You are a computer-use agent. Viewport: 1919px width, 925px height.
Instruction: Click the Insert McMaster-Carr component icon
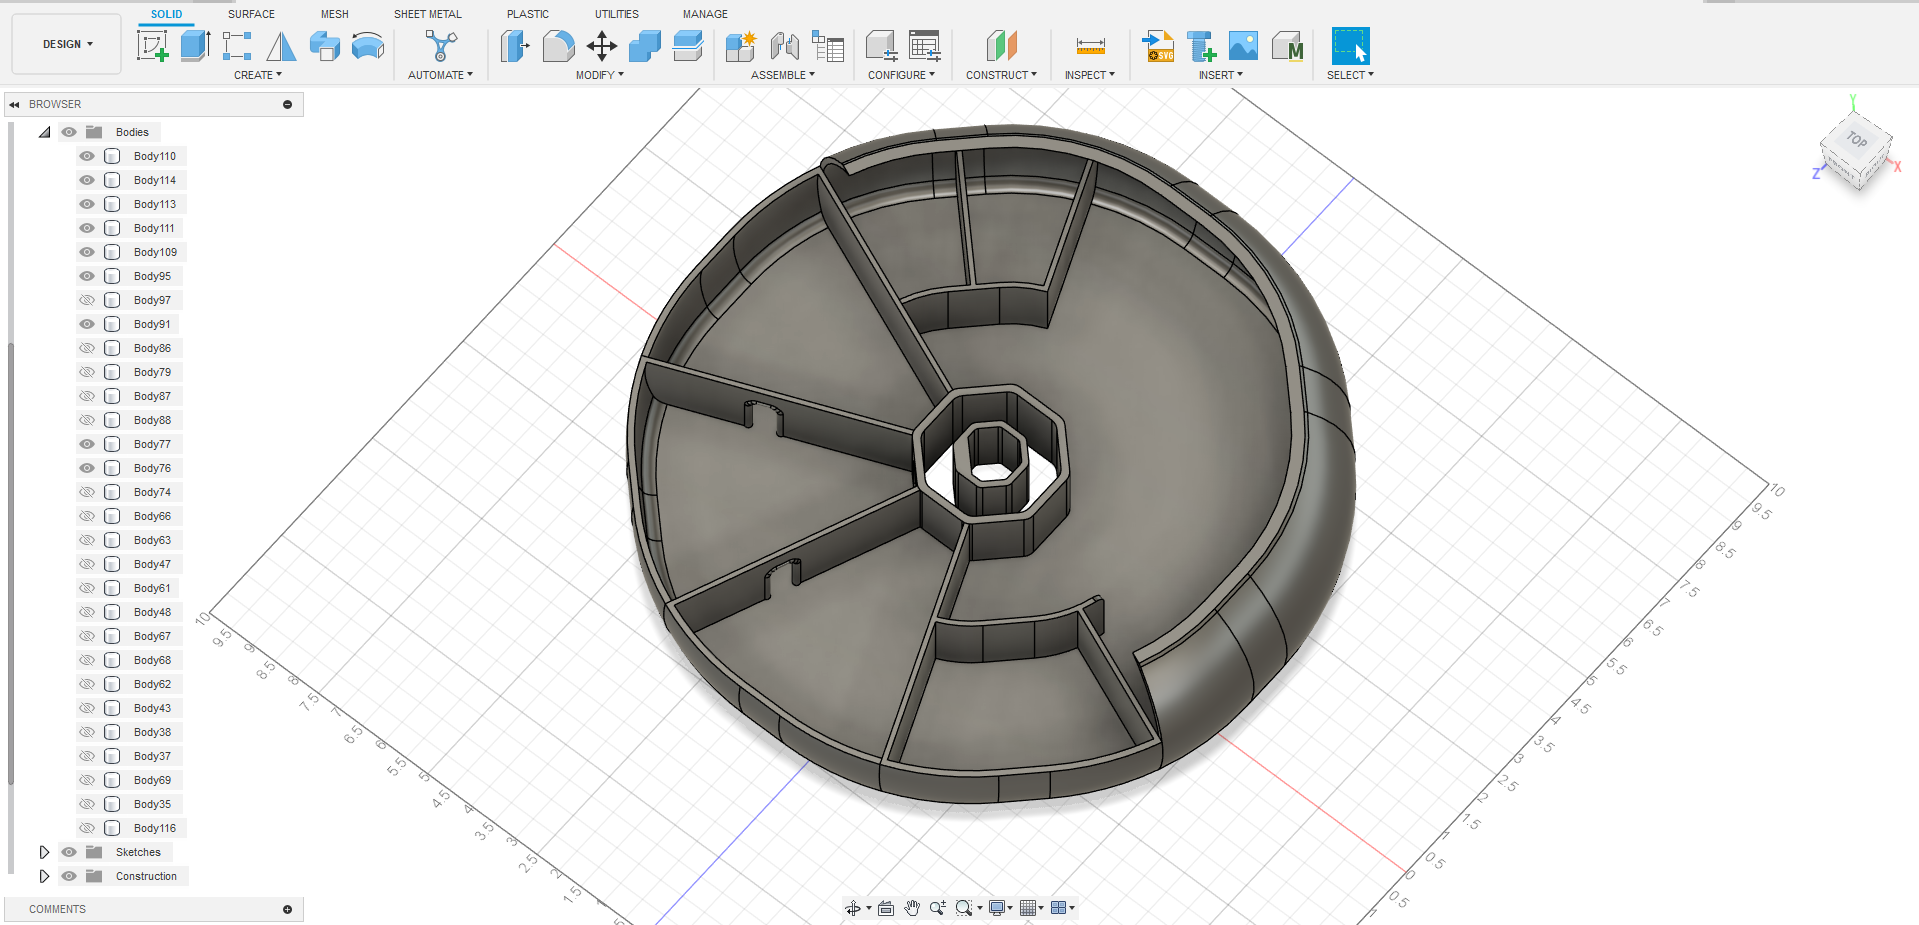coord(1288,46)
